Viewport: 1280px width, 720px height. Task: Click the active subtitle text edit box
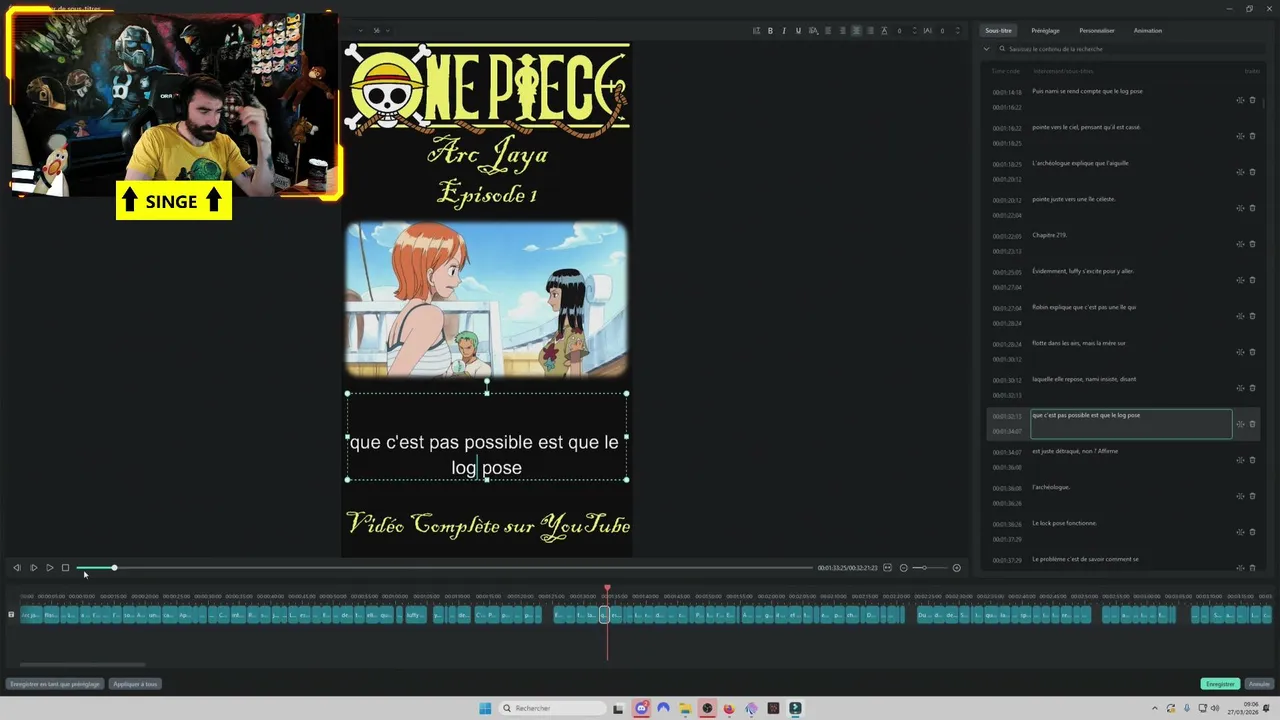(x=1131, y=424)
